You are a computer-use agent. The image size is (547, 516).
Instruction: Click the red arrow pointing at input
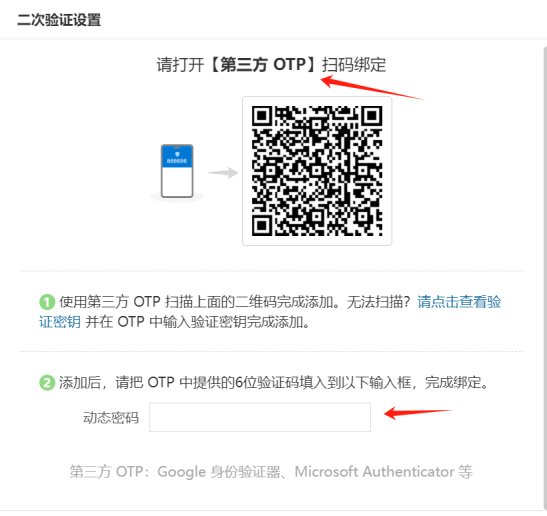418,413
